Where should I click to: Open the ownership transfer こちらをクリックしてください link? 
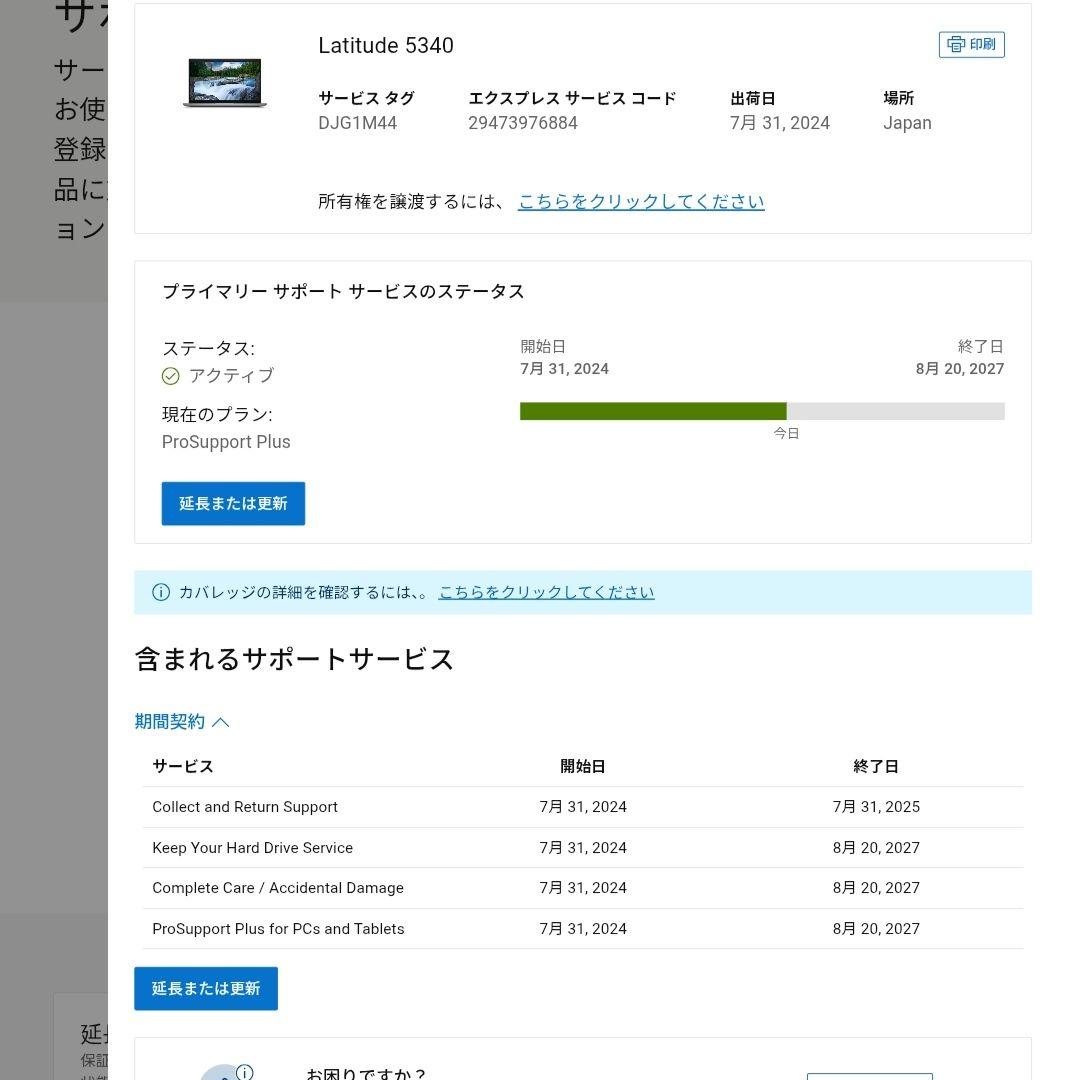[641, 202]
